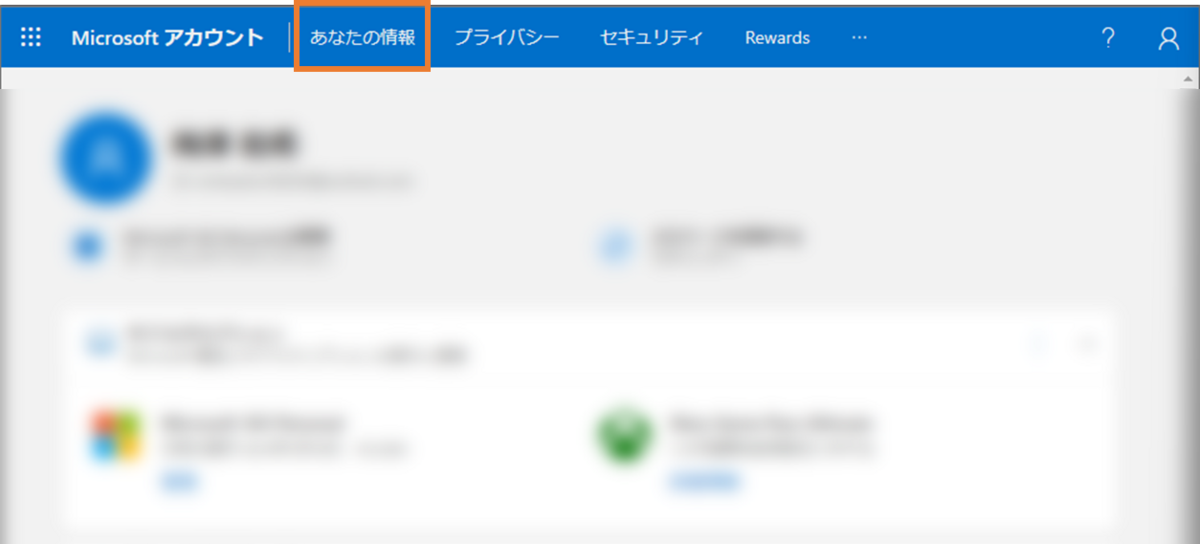The height and width of the screenshot is (544, 1200).
Task: Click the Microsoft four-color logo card icon
Action: (x=115, y=436)
